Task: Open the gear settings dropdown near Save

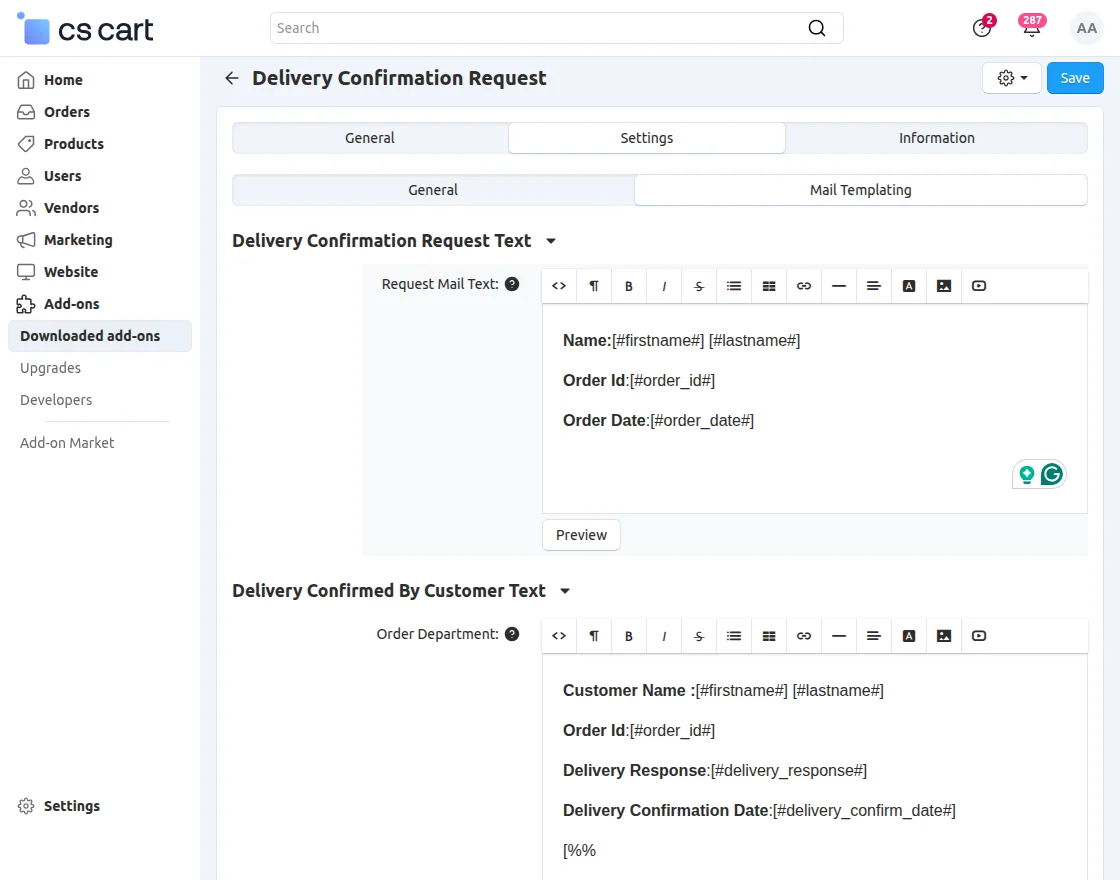Action: click(1012, 78)
